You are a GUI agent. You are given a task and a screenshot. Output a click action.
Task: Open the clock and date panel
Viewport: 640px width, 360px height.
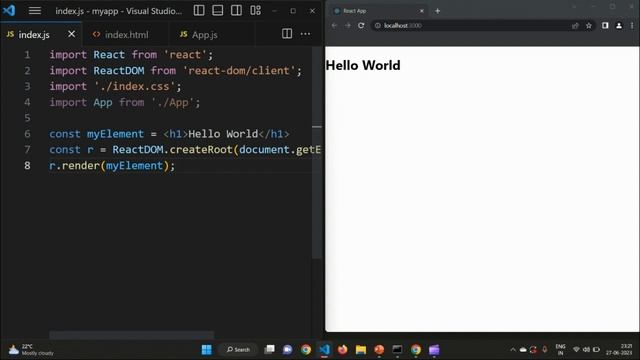pyautogui.click(x=620, y=350)
